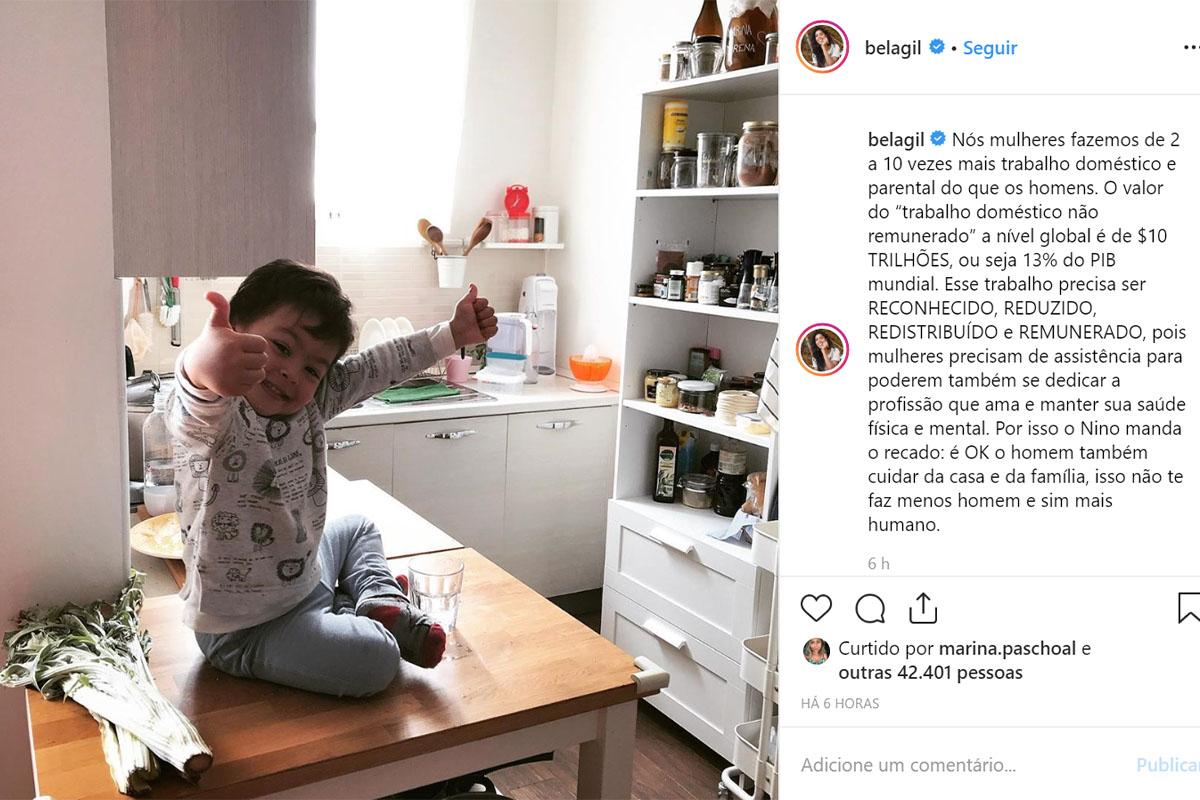Click the photo of the child giving thumbs up
1200x800 pixels.
click(x=389, y=400)
